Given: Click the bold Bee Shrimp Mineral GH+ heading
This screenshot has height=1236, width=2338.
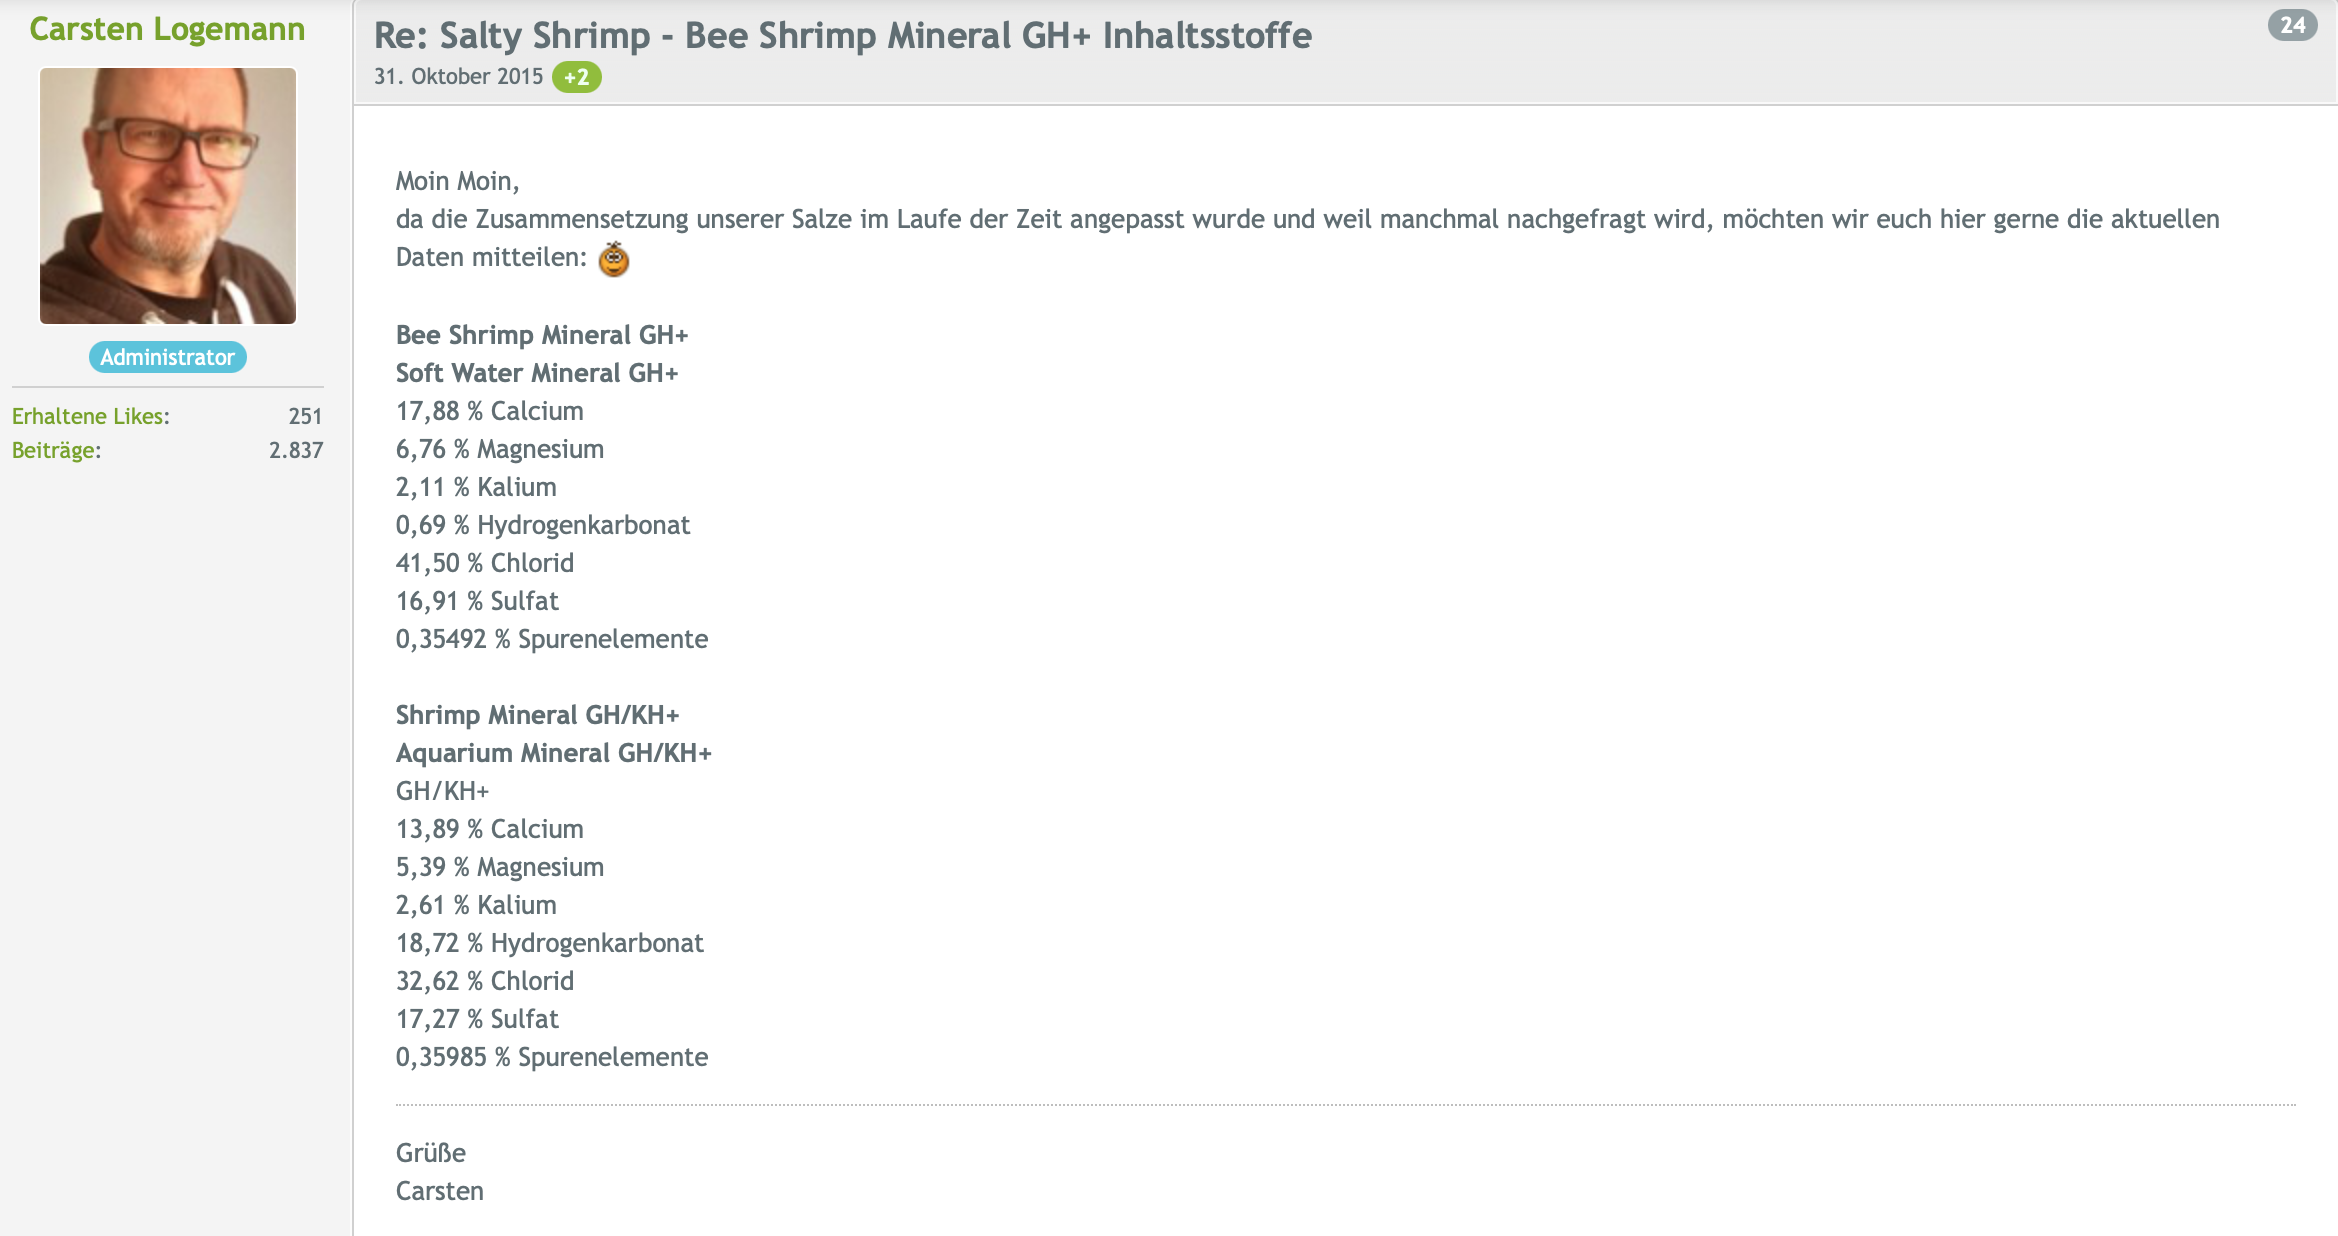Looking at the screenshot, I should (x=542, y=335).
